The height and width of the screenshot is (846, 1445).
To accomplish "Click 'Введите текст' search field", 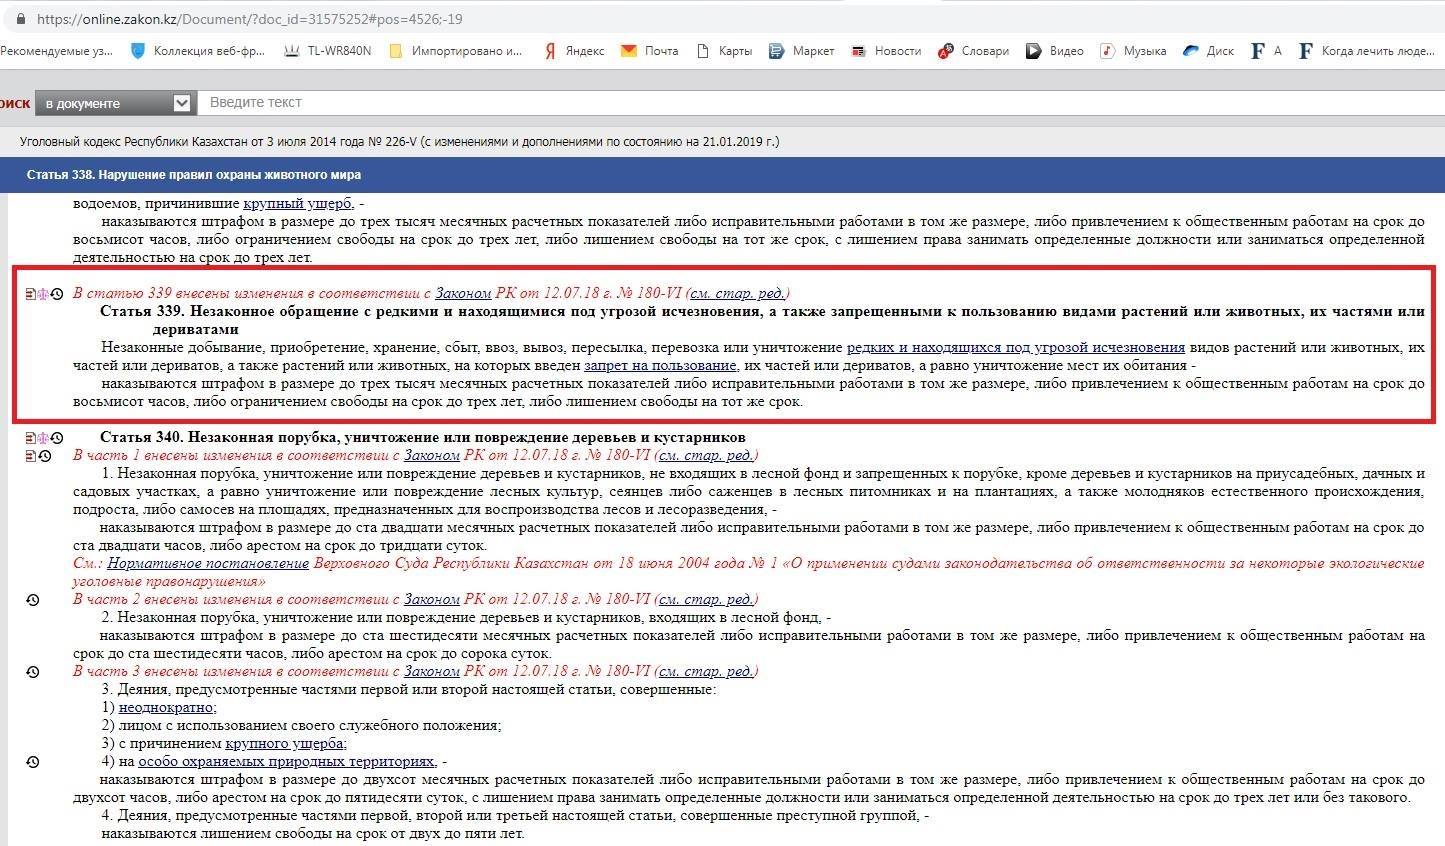I will click(820, 102).
